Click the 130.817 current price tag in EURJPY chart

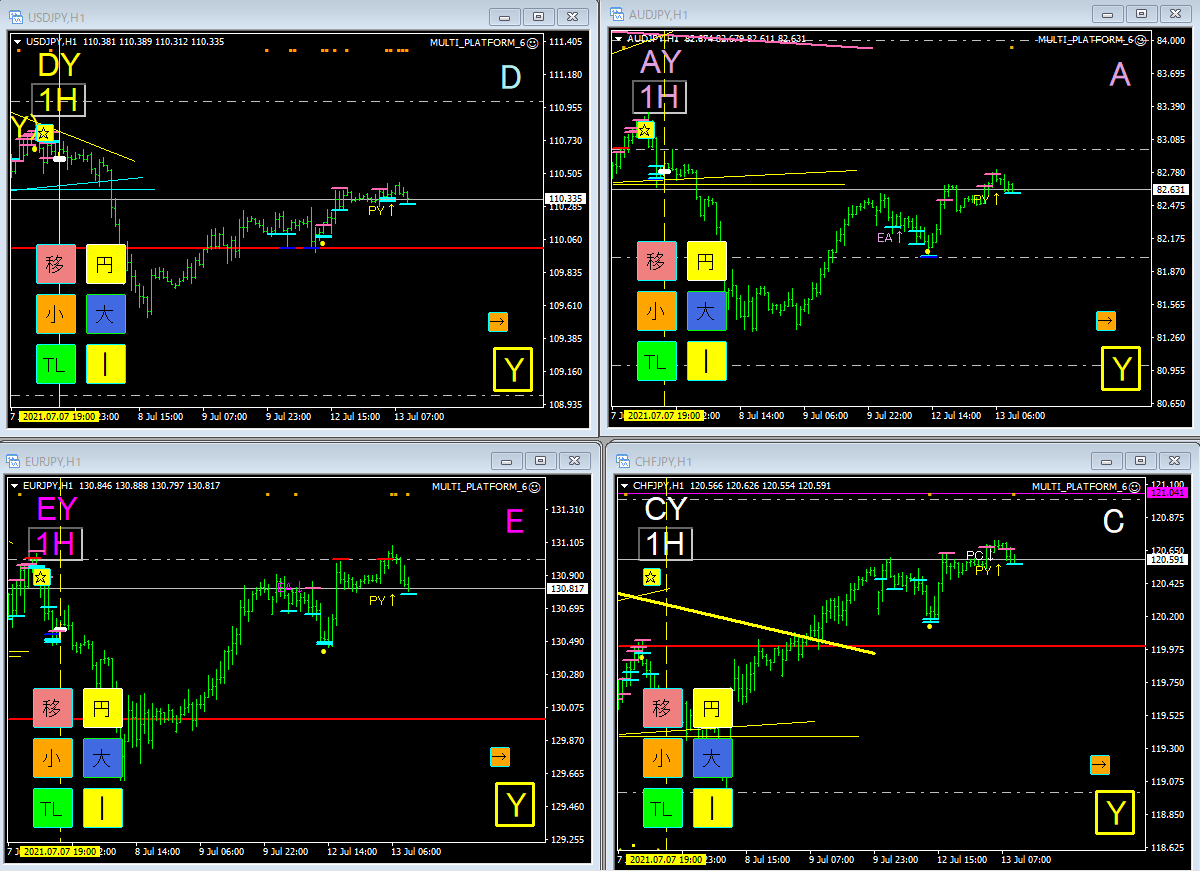pyautogui.click(x=567, y=589)
